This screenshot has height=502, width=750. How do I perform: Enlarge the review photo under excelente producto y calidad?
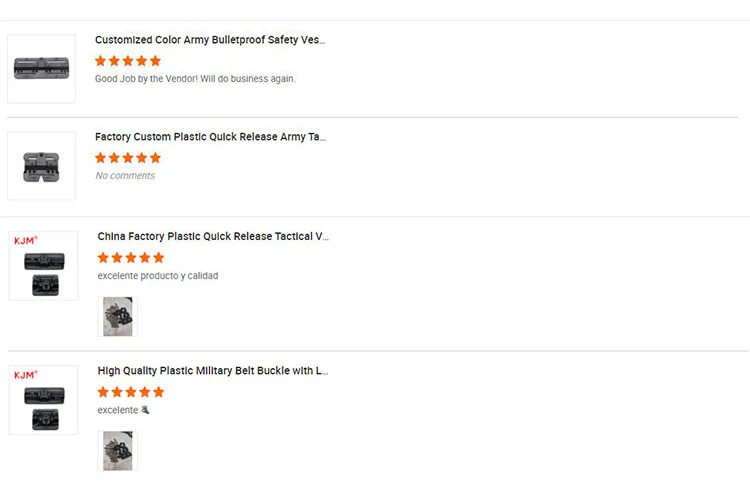[118, 316]
